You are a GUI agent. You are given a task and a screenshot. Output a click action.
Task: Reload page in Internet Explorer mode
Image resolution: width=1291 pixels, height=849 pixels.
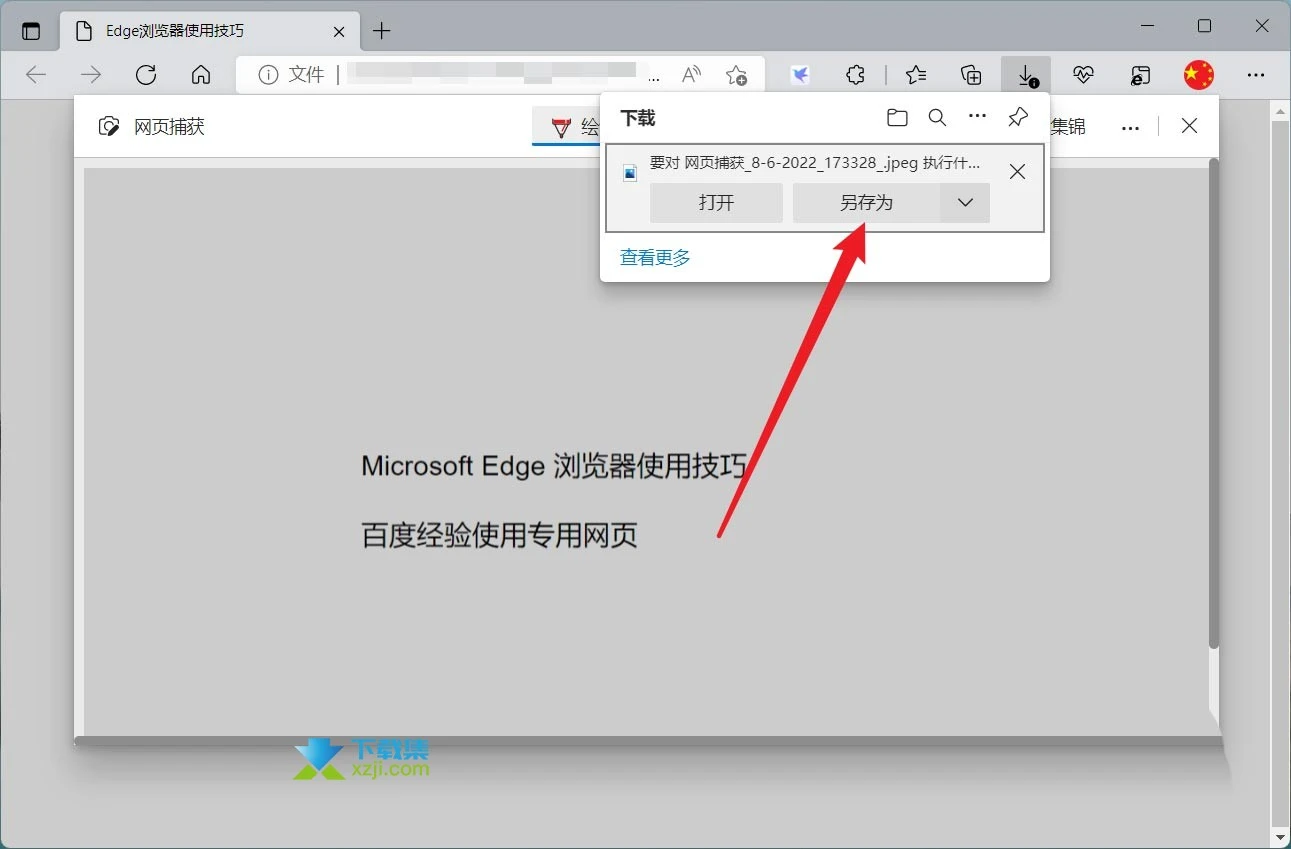(1139, 74)
